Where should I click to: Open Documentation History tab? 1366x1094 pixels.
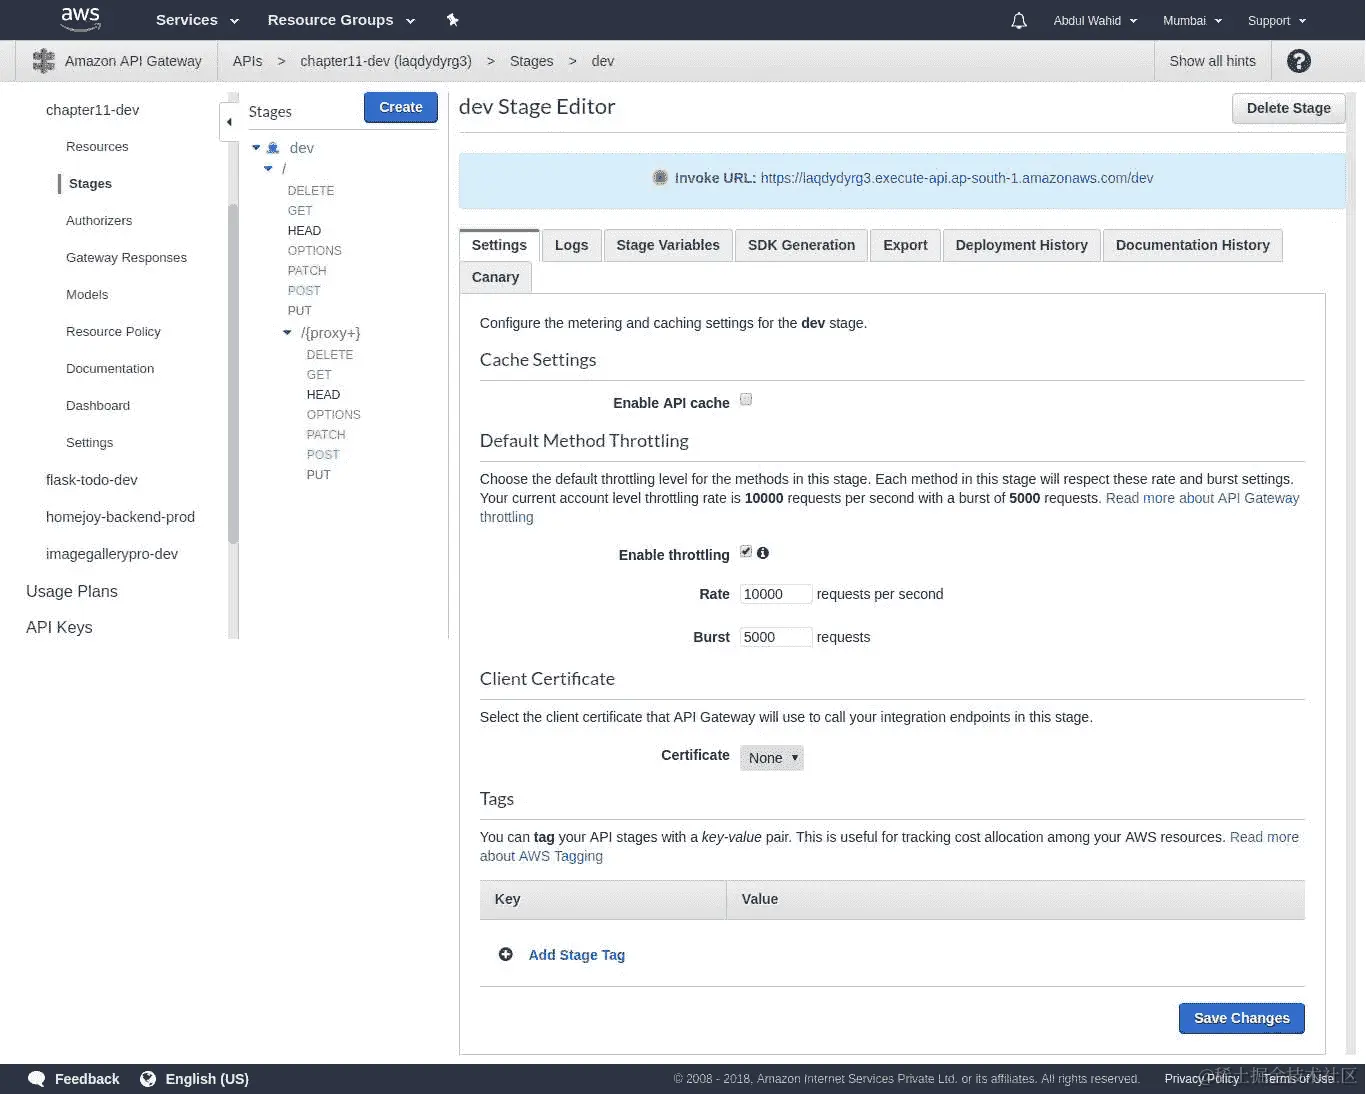coord(1192,245)
